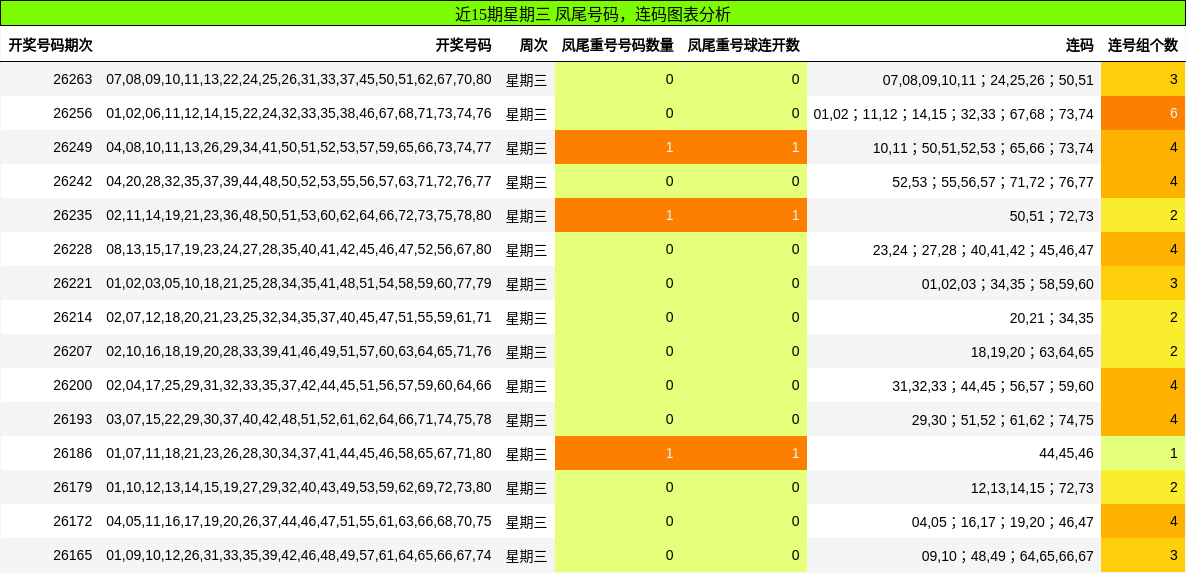Screen dimensions: 1186x573
Task: Click the 连码 cell 44,45,46
Action: point(1066,454)
